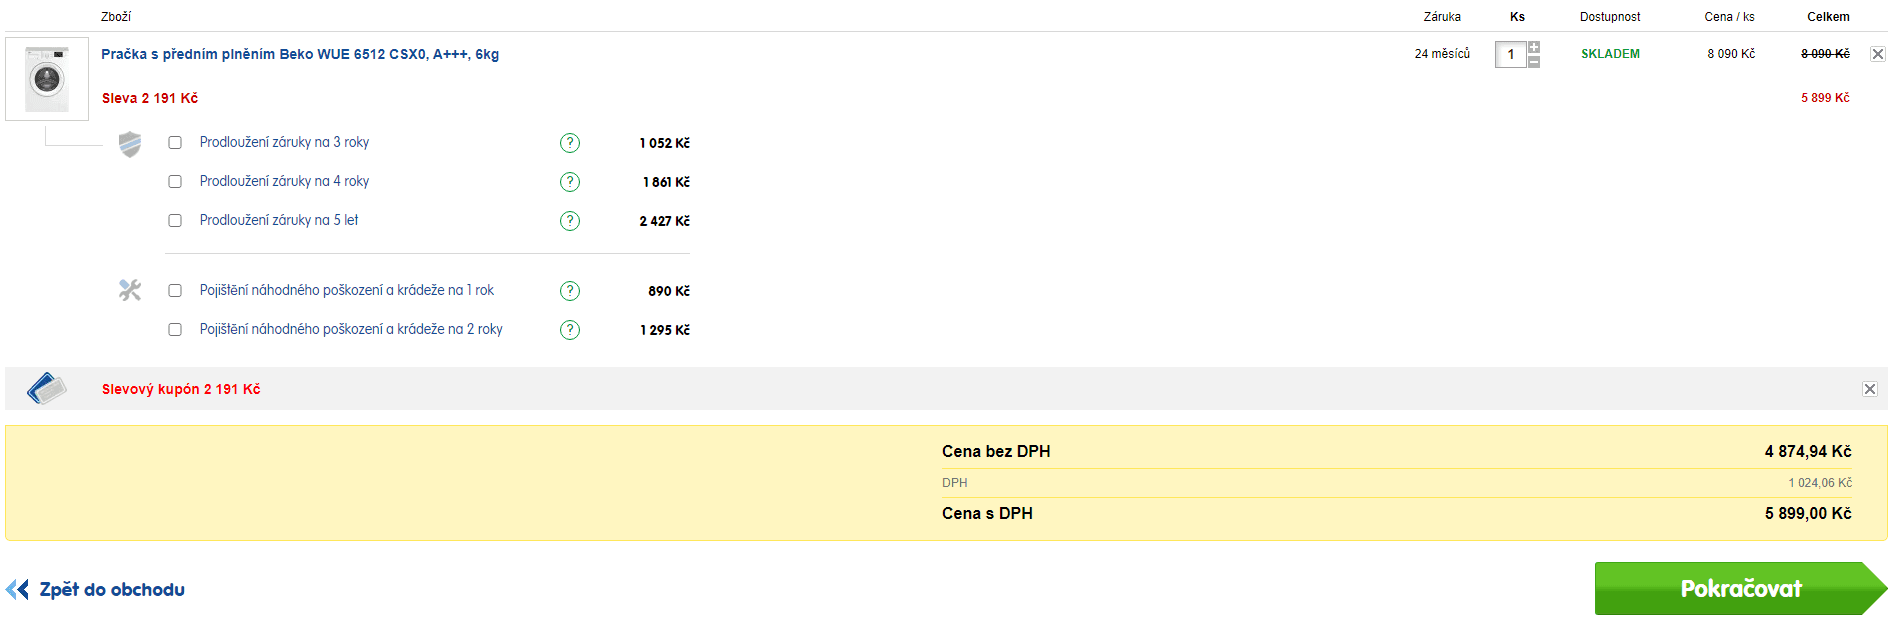Click the crossed-out total 8 090 Kč

[1825, 54]
